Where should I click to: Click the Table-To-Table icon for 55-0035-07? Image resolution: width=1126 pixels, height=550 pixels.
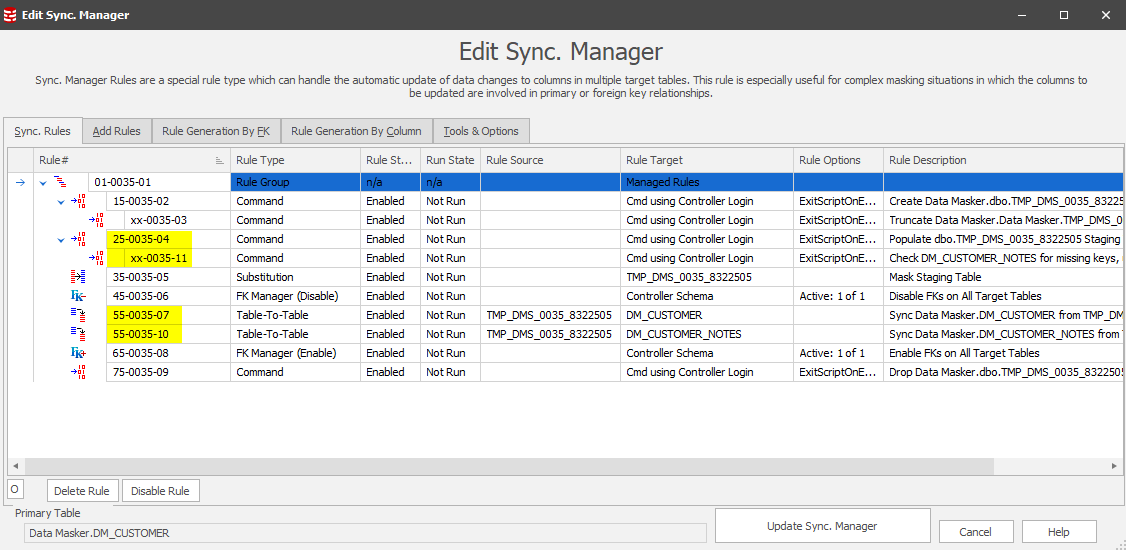pyautogui.click(x=79, y=315)
